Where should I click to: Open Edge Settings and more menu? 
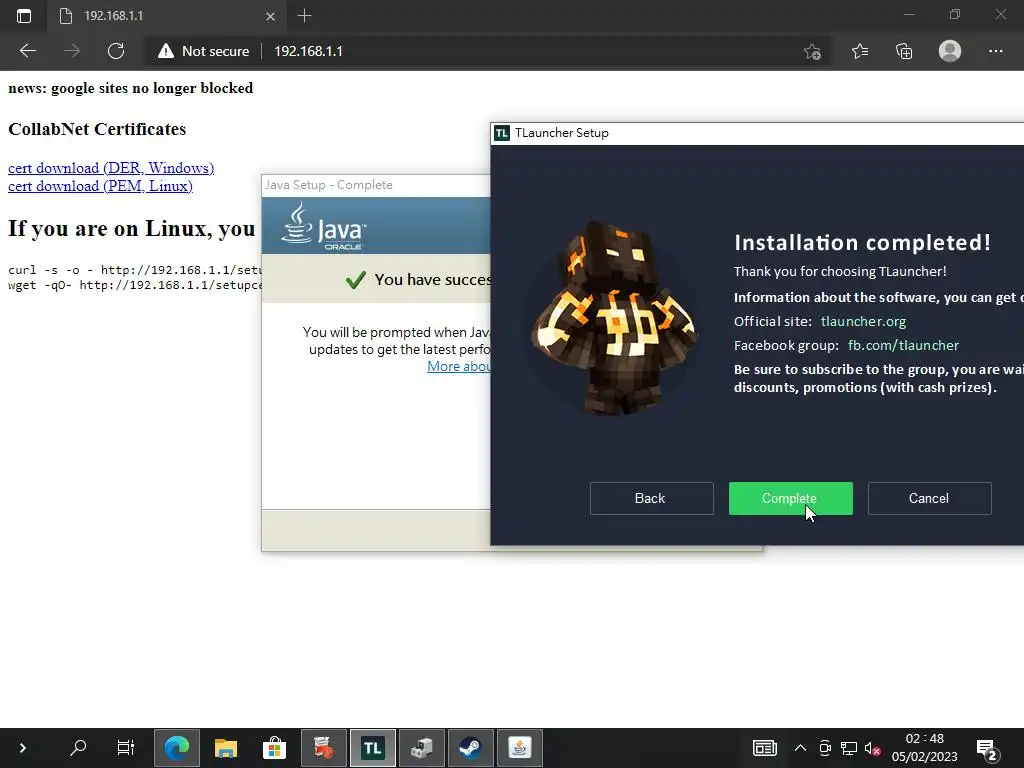tap(995, 51)
